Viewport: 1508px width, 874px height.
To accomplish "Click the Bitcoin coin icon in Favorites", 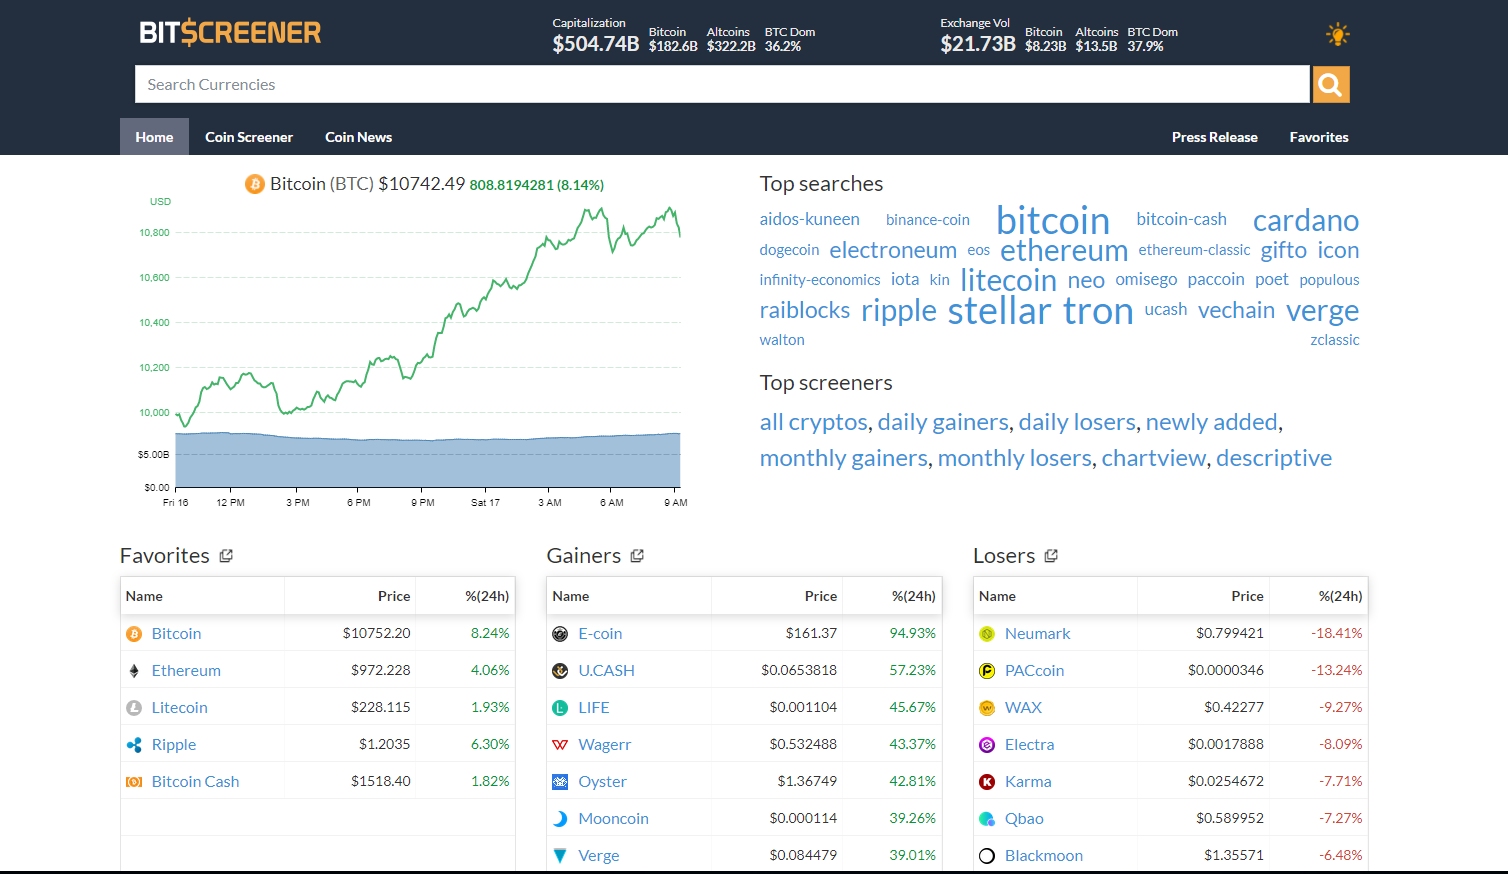I will click(x=134, y=634).
